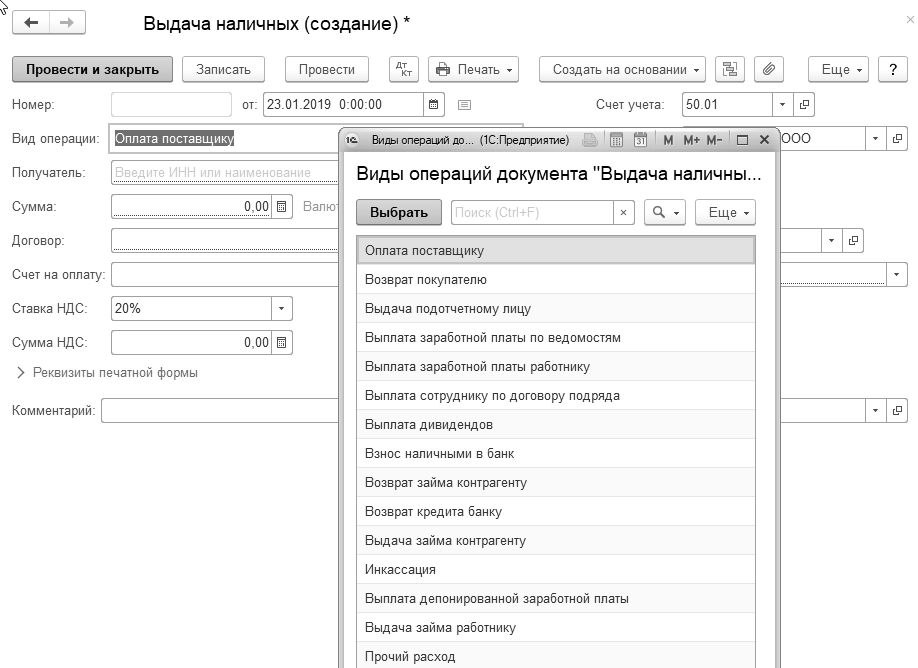Click the M memory button in popup

click(x=668, y=140)
